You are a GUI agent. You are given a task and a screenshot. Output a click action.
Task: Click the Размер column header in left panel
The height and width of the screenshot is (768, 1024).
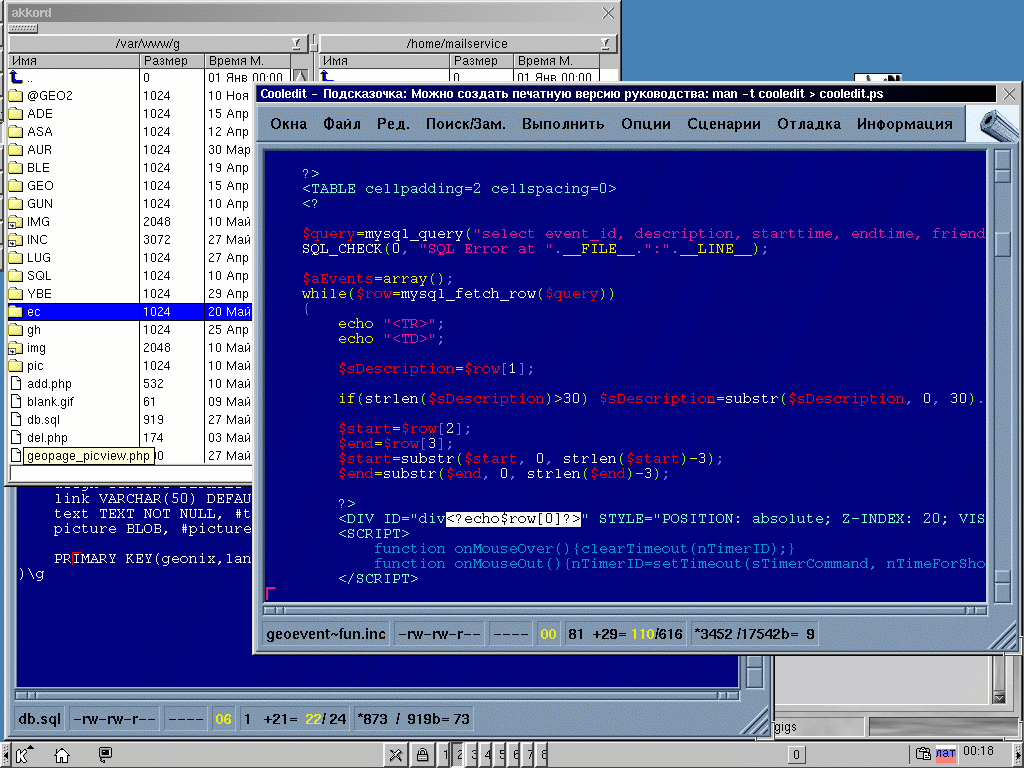[171, 61]
